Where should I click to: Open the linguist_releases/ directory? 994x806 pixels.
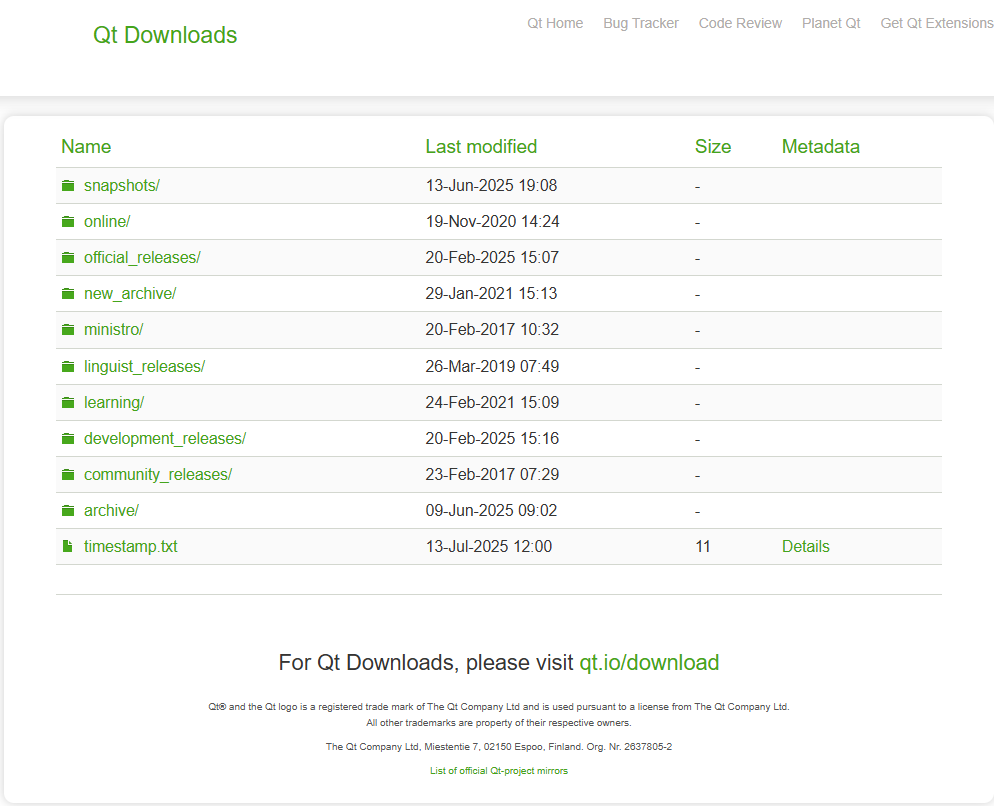(145, 367)
